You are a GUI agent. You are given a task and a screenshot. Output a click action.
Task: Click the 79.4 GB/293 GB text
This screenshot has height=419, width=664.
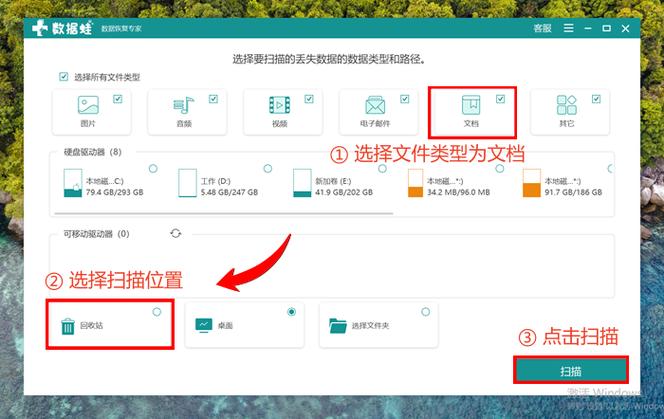[x=114, y=192]
